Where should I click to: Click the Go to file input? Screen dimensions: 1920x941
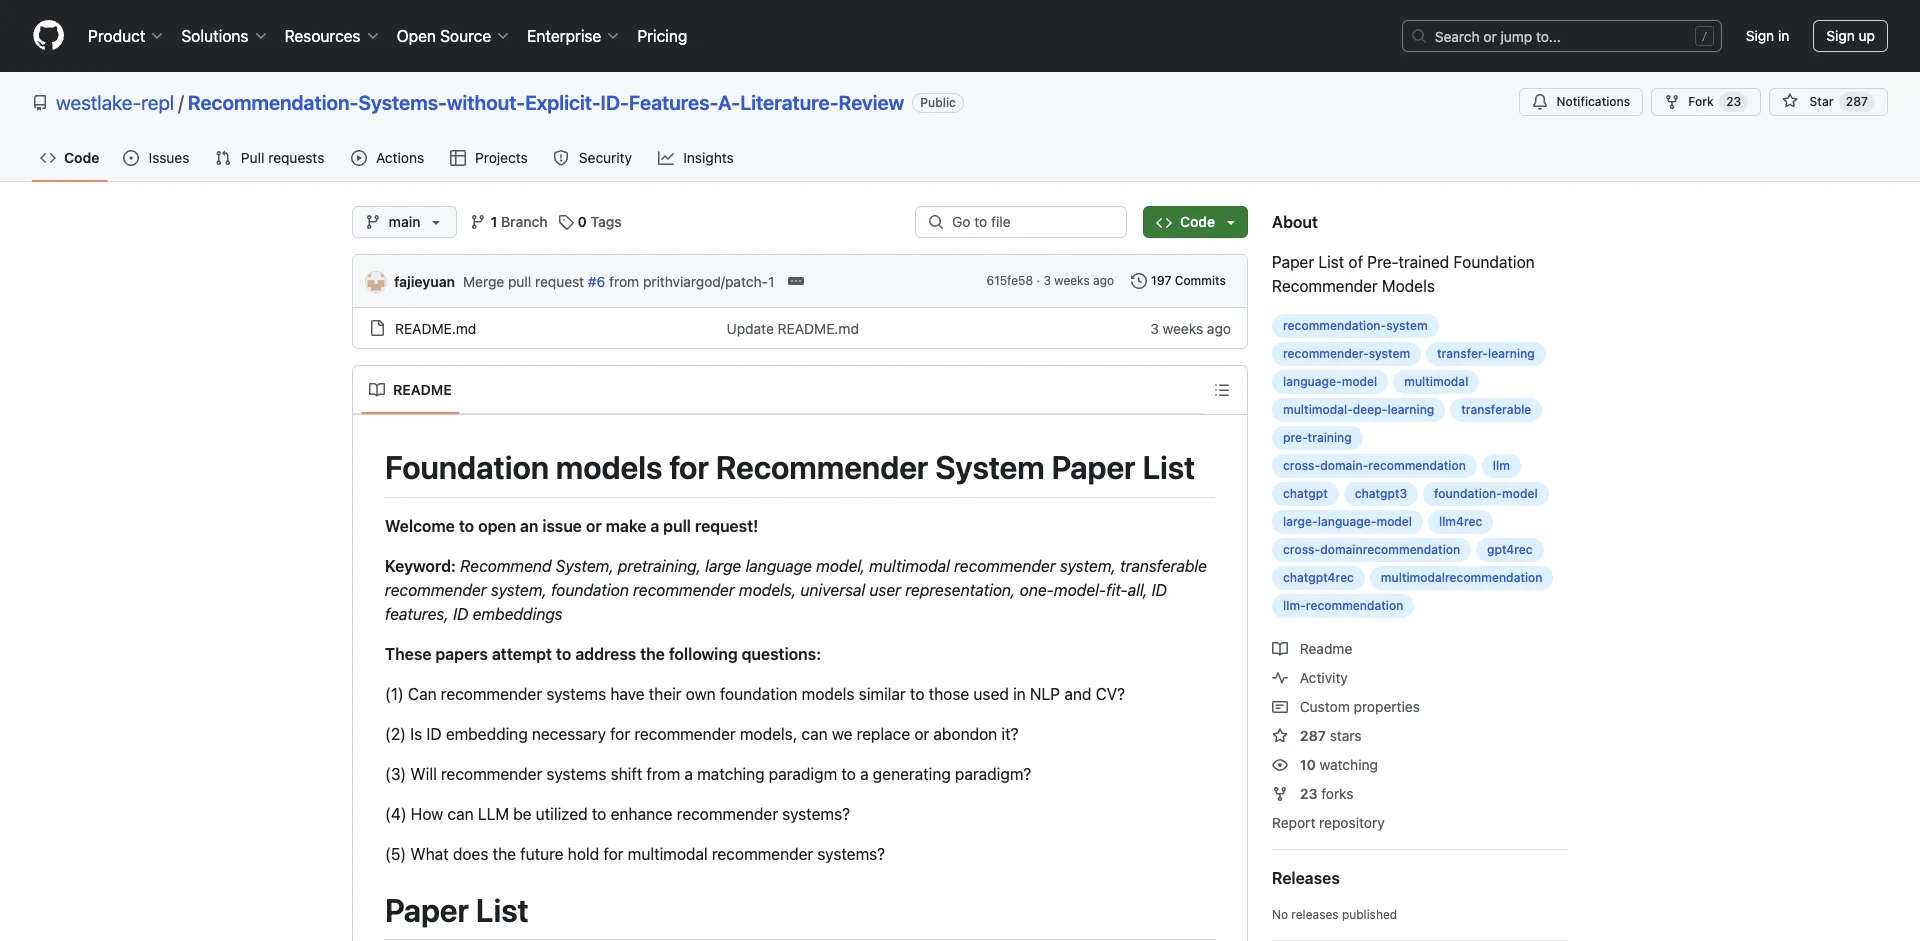tap(1021, 222)
